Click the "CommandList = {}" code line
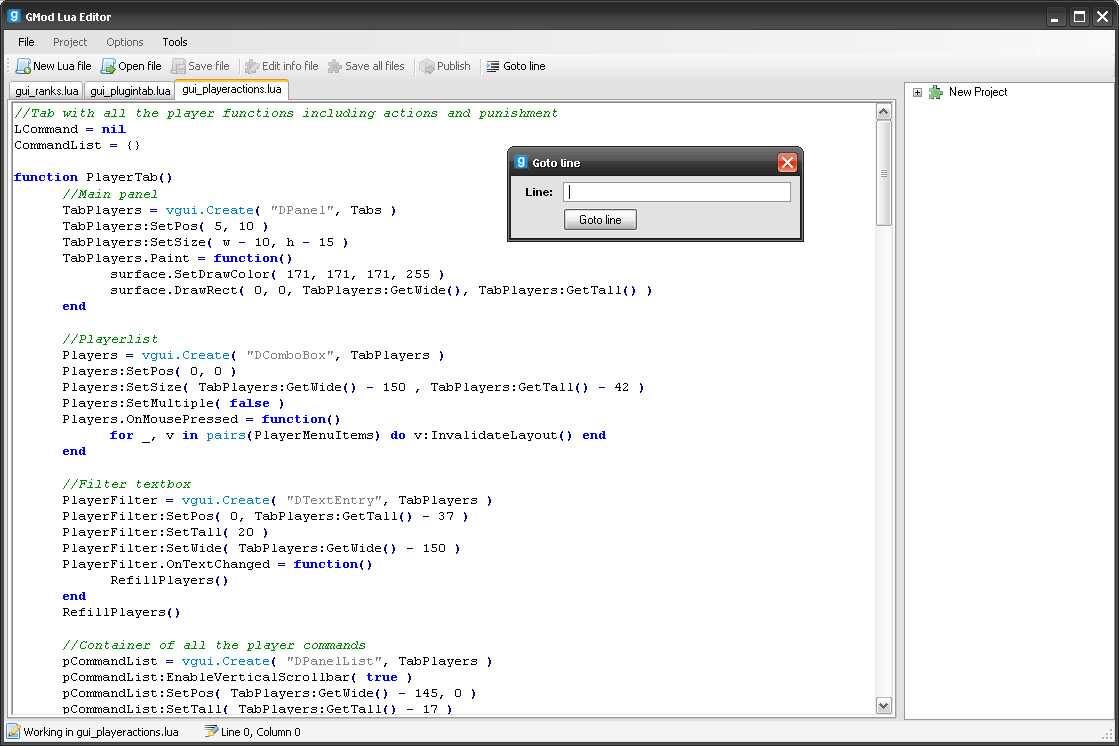 tap(77, 145)
